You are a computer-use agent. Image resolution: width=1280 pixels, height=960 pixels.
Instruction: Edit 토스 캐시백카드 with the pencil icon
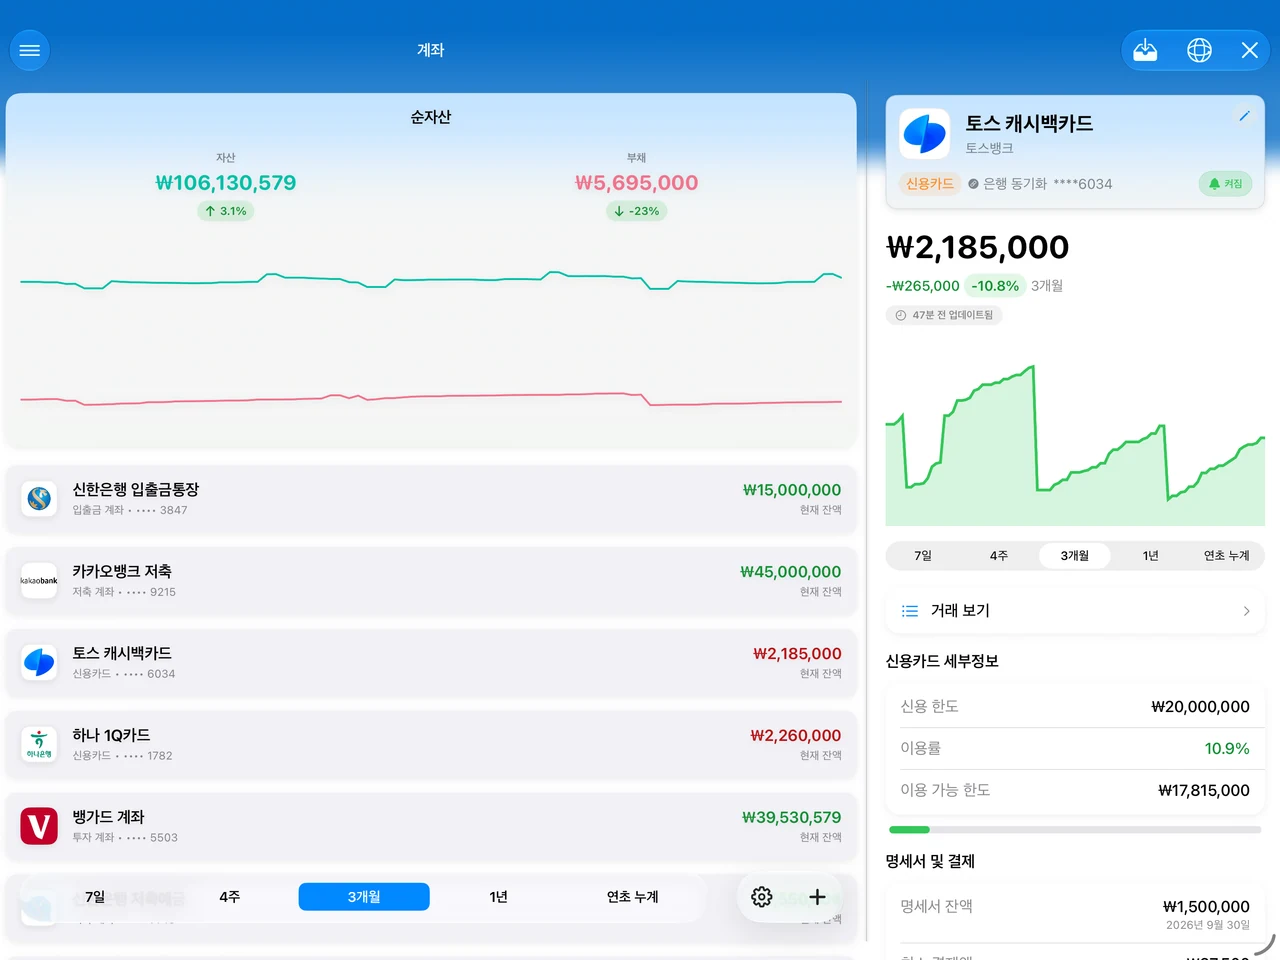[1244, 116]
